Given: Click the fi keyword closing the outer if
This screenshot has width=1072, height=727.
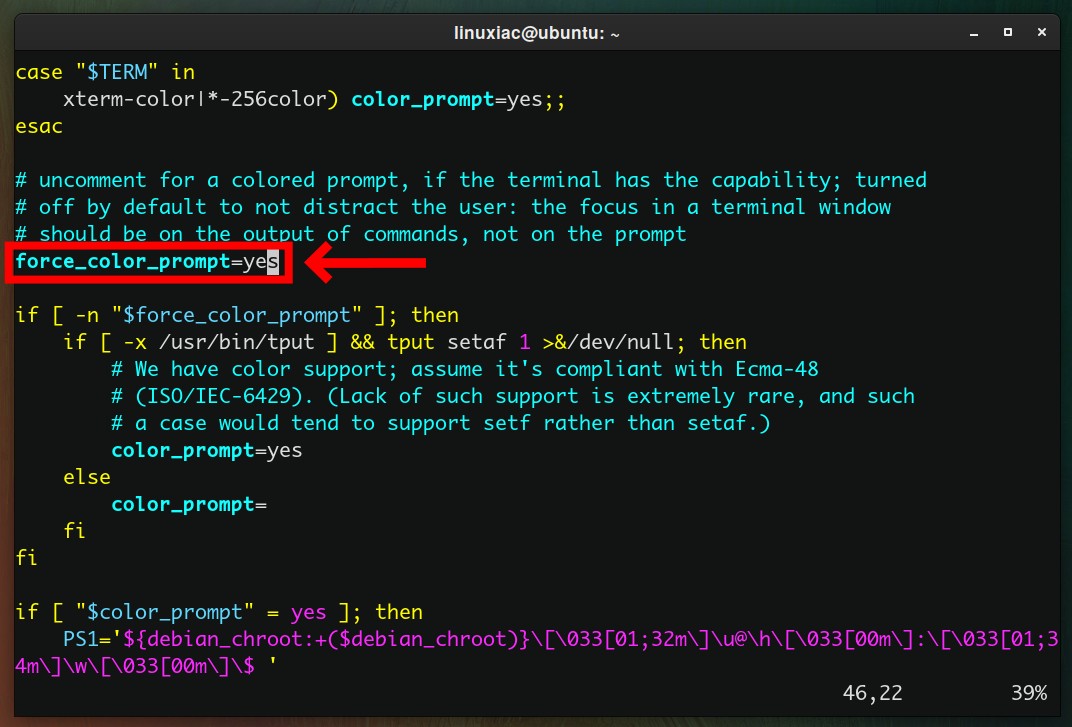Looking at the screenshot, I should tap(25, 558).
